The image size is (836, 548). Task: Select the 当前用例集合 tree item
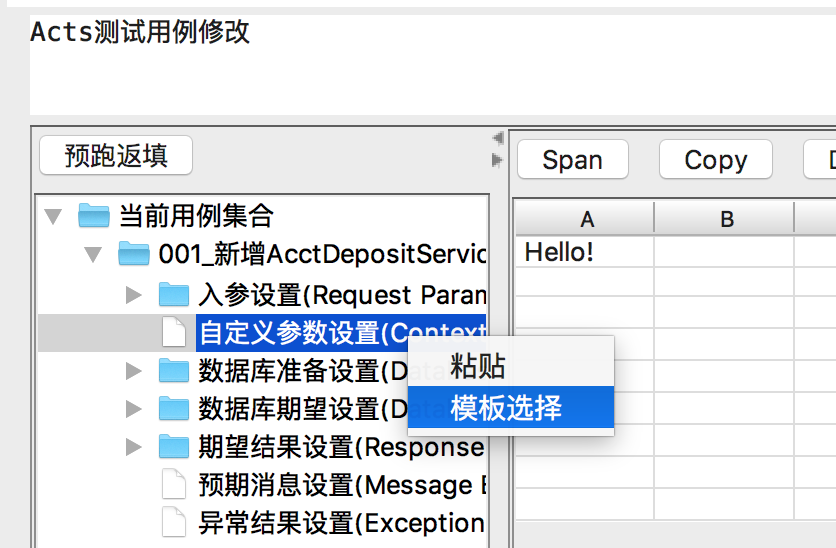[196, 216]
